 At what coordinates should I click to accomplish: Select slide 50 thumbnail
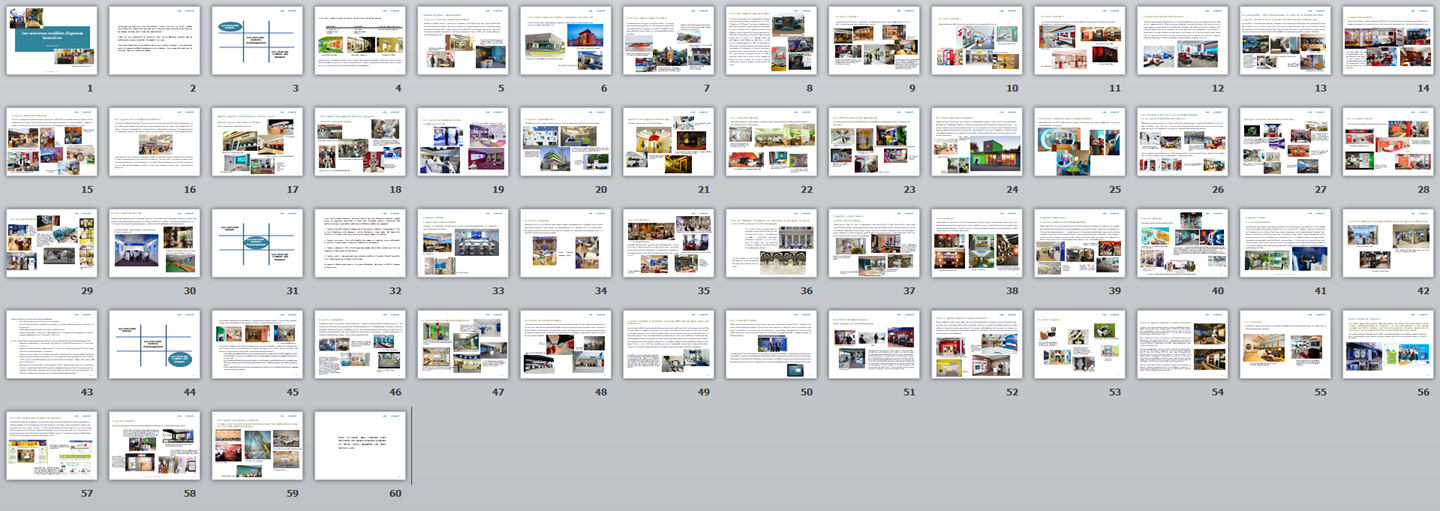point(772,345)
